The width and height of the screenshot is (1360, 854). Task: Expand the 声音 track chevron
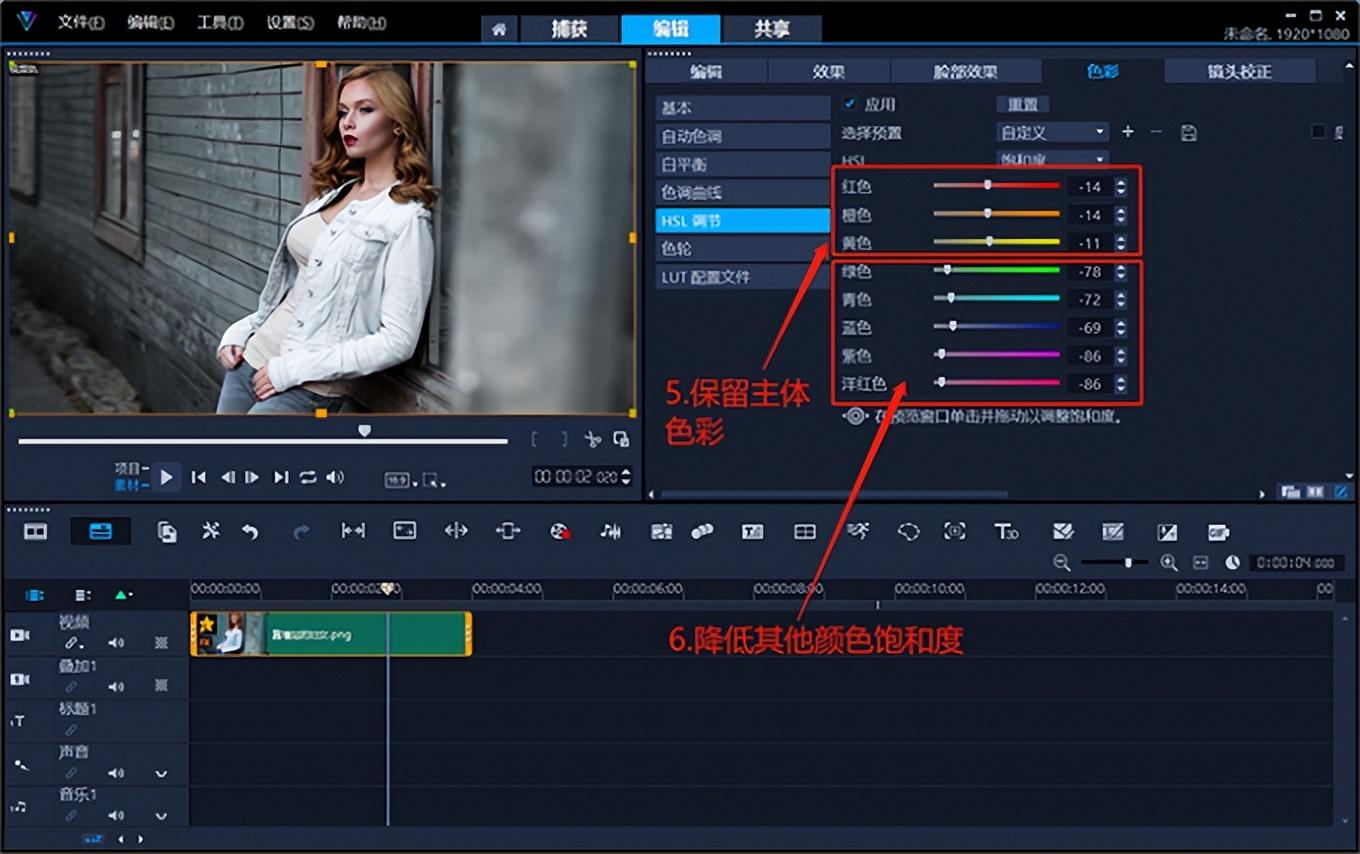pos(161,773)
